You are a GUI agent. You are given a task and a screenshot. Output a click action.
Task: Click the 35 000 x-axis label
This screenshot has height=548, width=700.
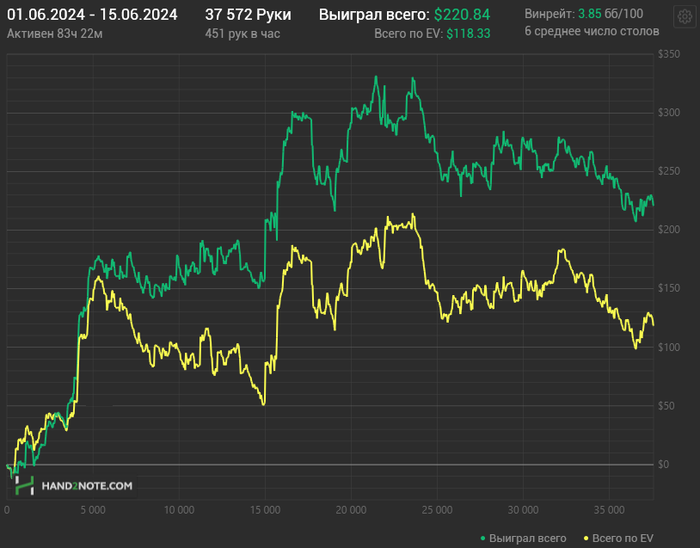tap(609, 510)
